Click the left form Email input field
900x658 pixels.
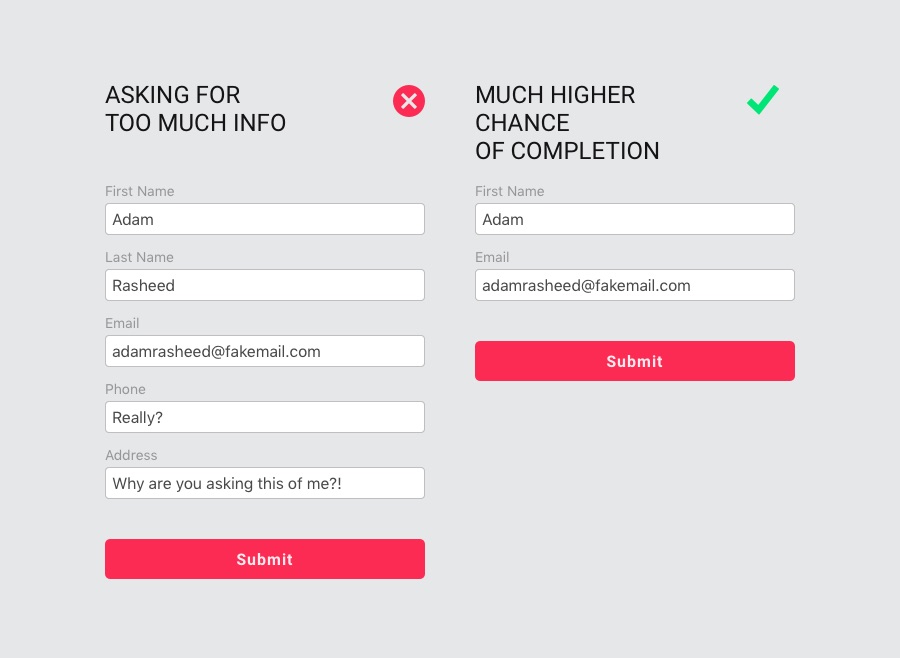[265, 351]
